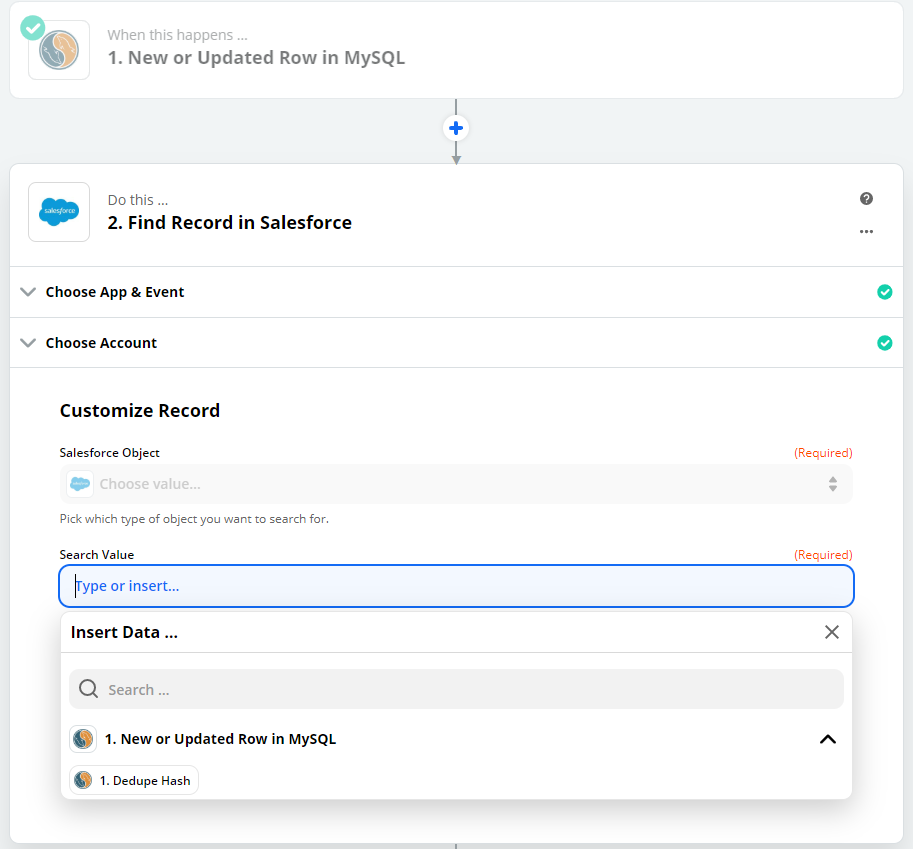Focus the Search Value input field
The width and height of the screenshot is (913, 849).
coord(456,586)
